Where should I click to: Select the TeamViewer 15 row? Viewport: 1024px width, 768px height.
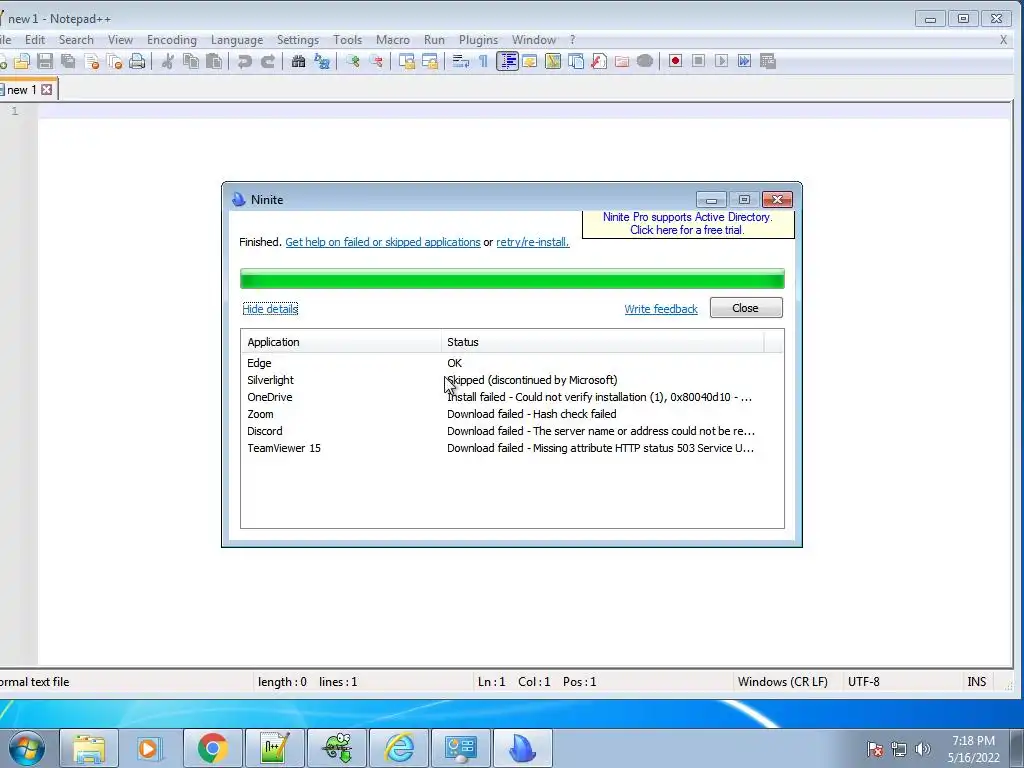[x=512, y=448]
